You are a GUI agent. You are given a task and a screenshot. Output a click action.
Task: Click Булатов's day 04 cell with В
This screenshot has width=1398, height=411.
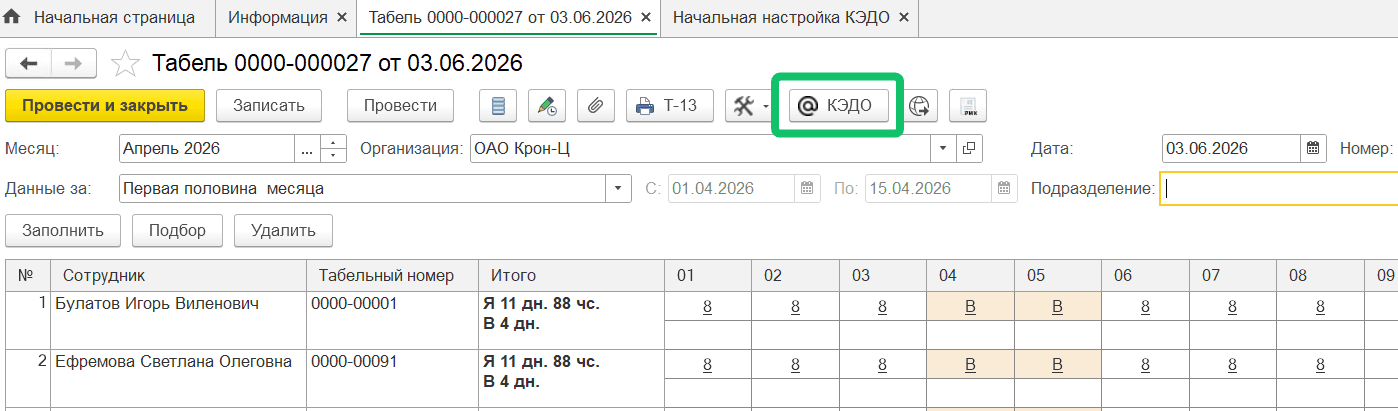point(970,307)
